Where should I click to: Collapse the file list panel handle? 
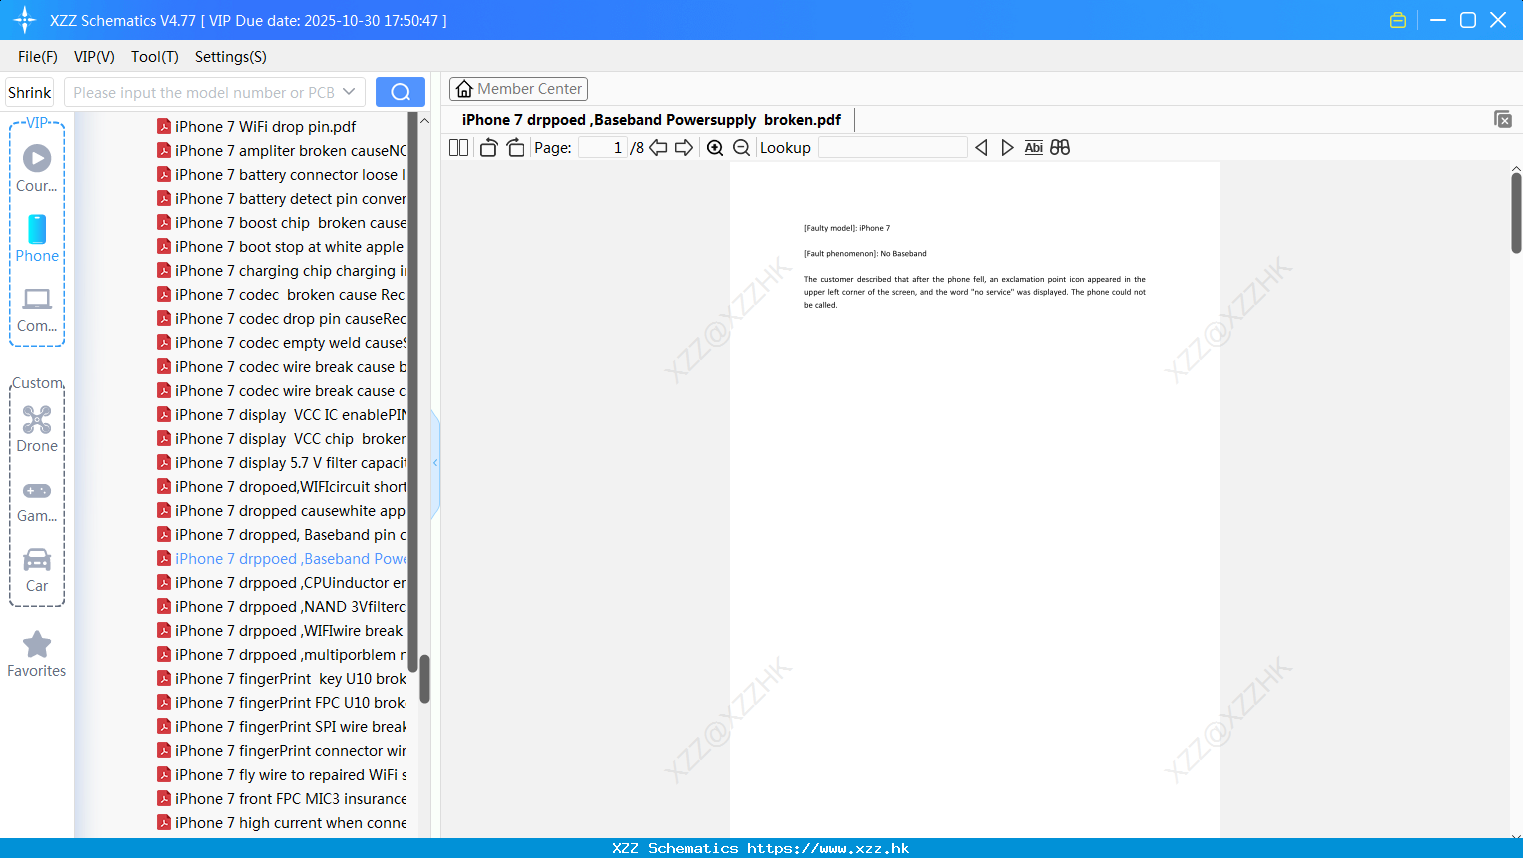(435, 463)
